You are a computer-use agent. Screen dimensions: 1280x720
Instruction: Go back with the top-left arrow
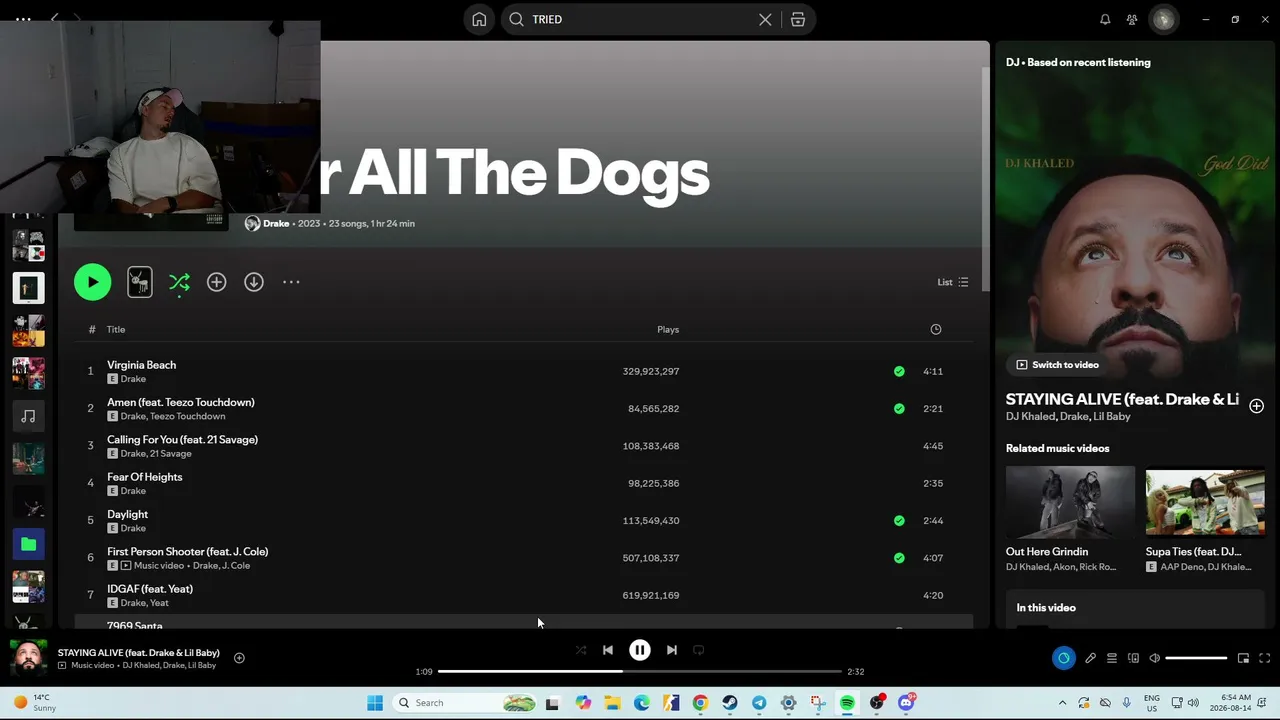(56, 19)
